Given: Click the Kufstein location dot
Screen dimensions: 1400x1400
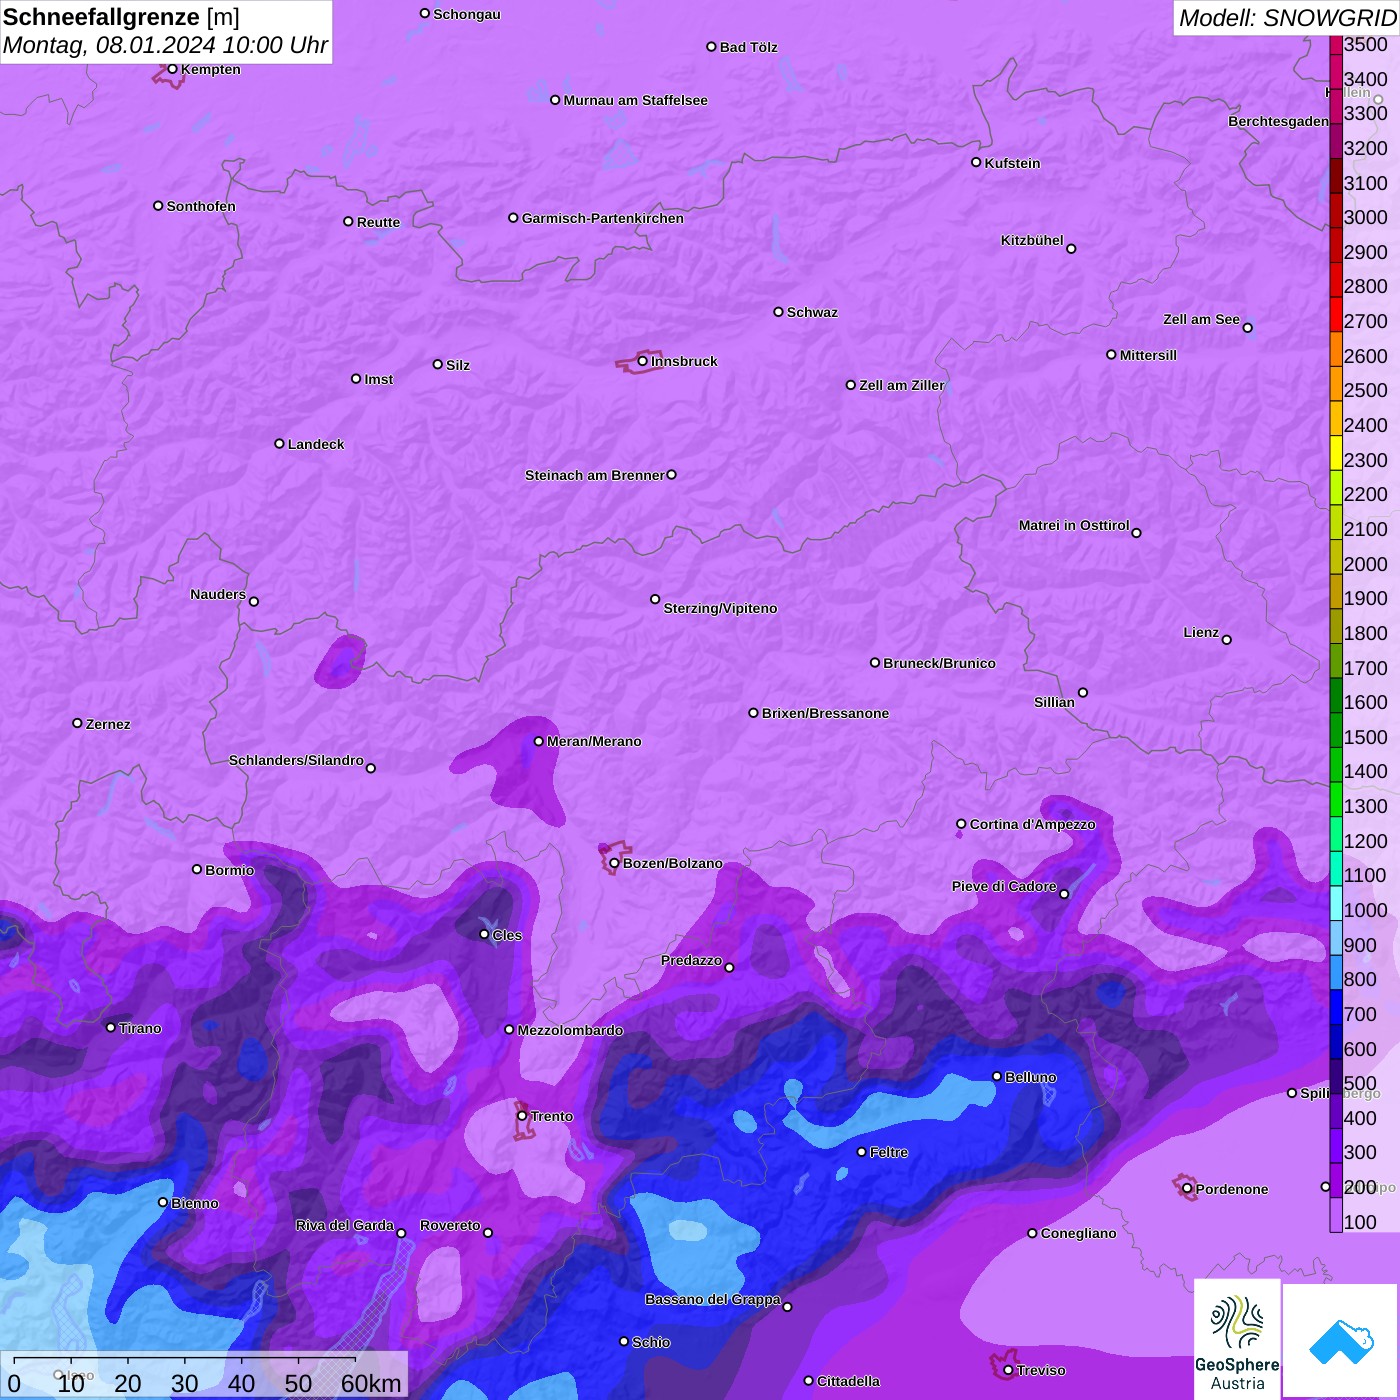Looking at the screenshot, I should pyautogui.click(x=976, y=162).
